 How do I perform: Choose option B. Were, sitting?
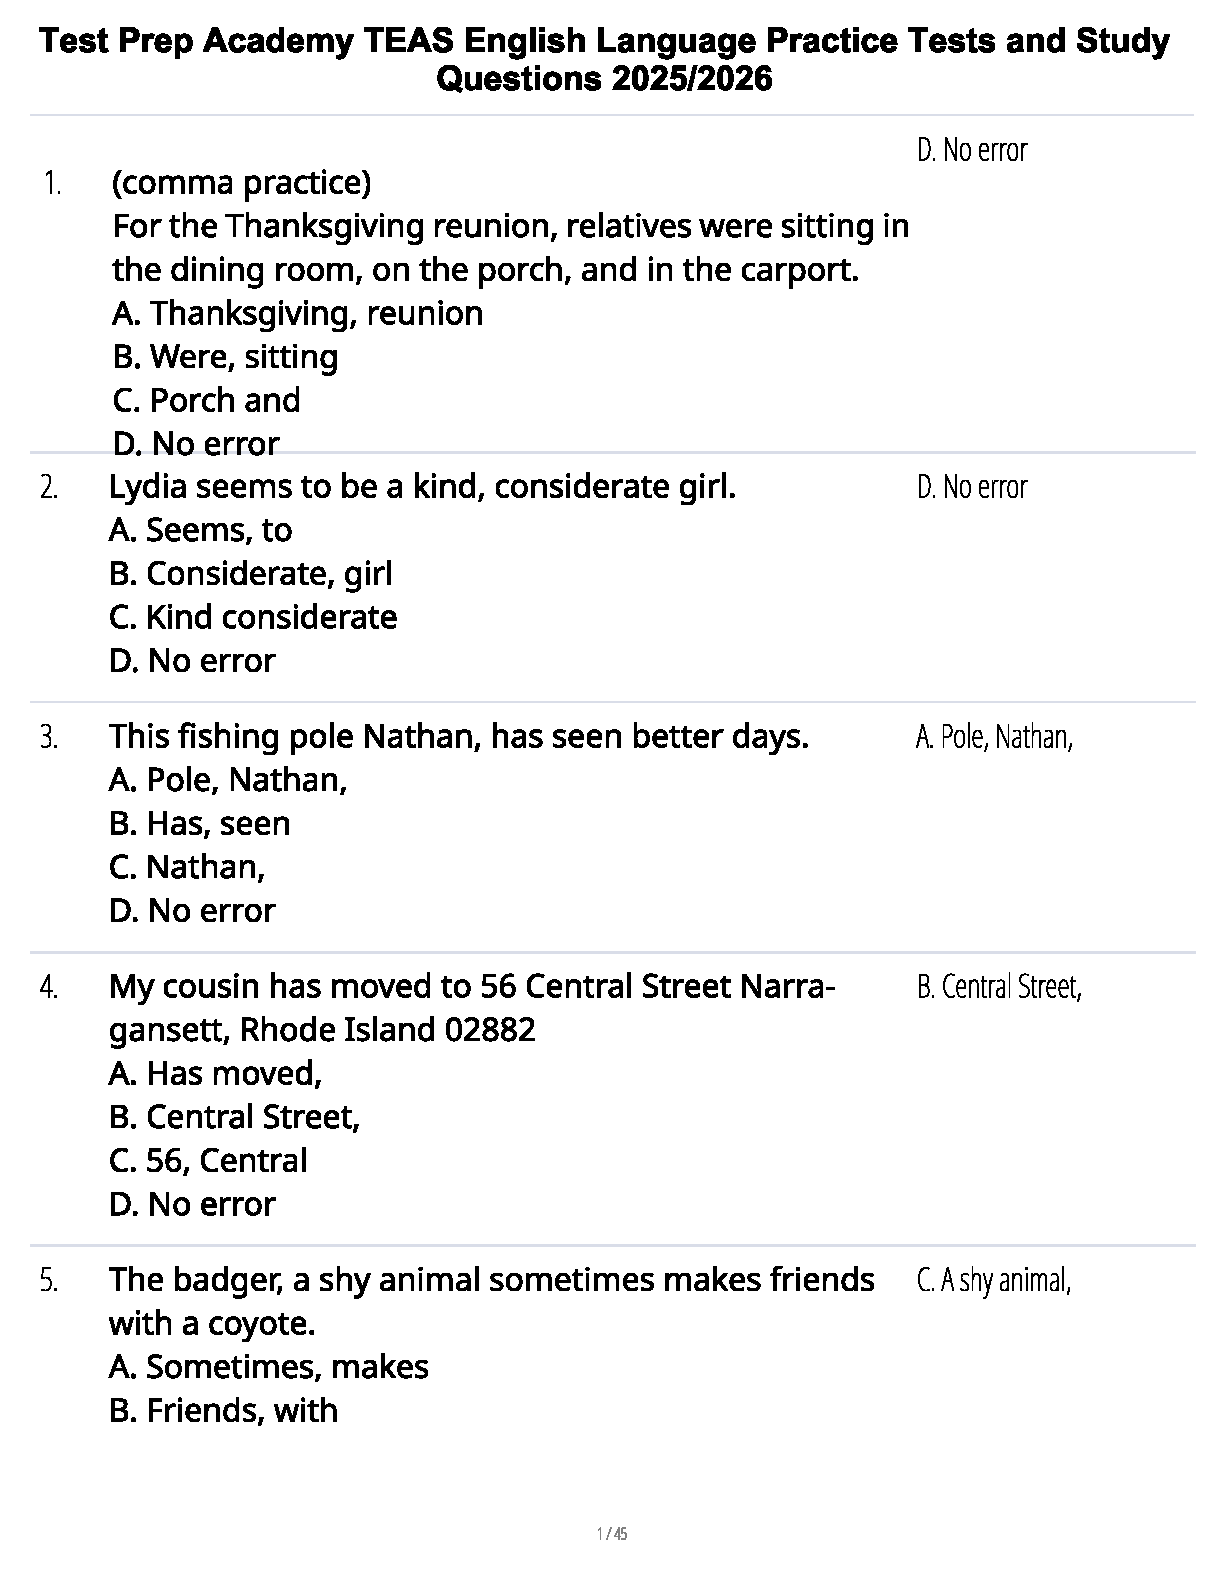coord(225,357)
